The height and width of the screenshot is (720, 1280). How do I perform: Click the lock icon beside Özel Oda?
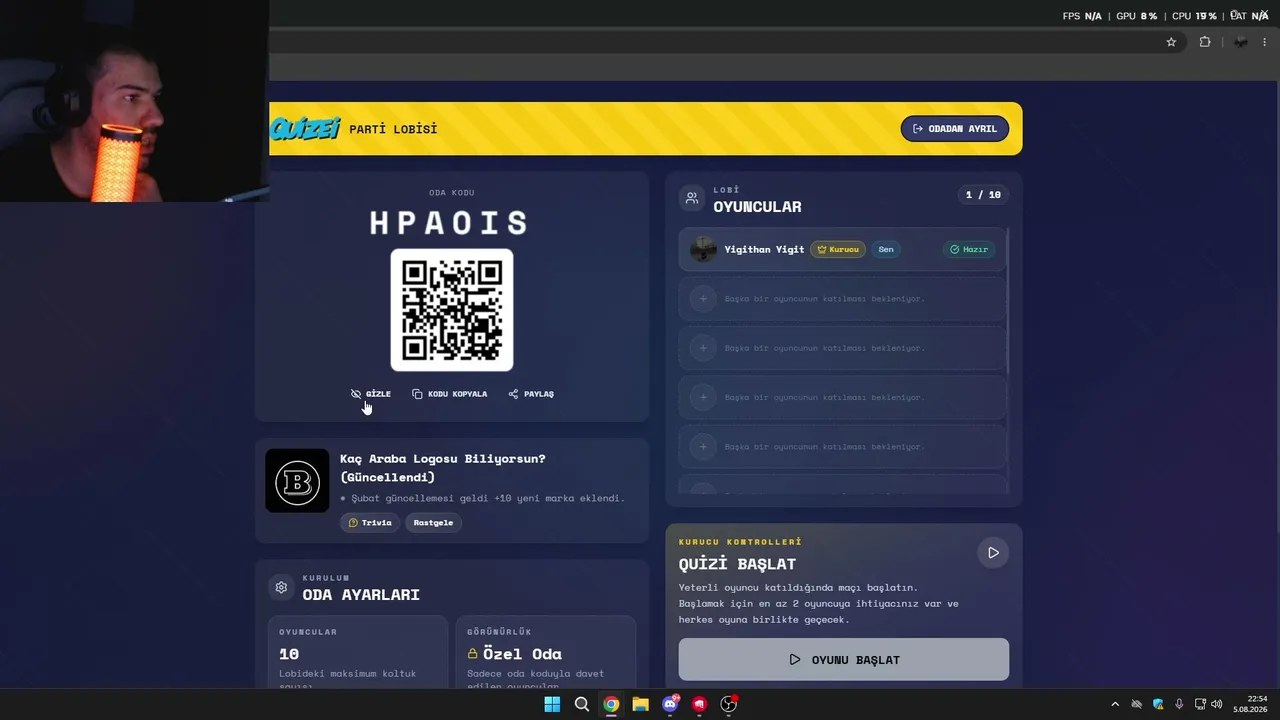(x=473, y=654)
